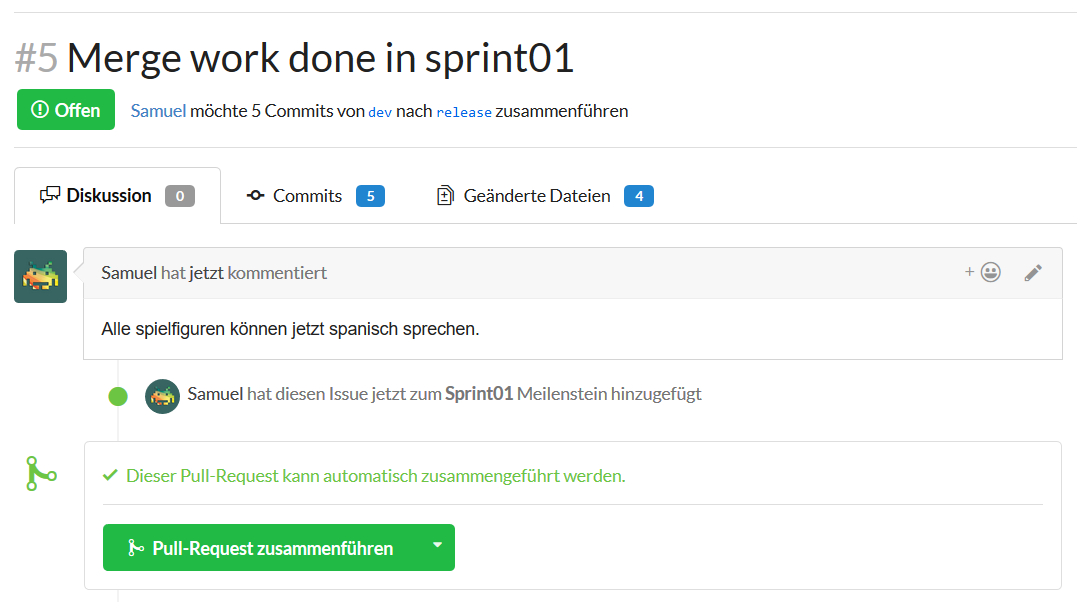The image size is (1077, 602).
Task: Click the green merge icon left of merge box
Action: 40,474
